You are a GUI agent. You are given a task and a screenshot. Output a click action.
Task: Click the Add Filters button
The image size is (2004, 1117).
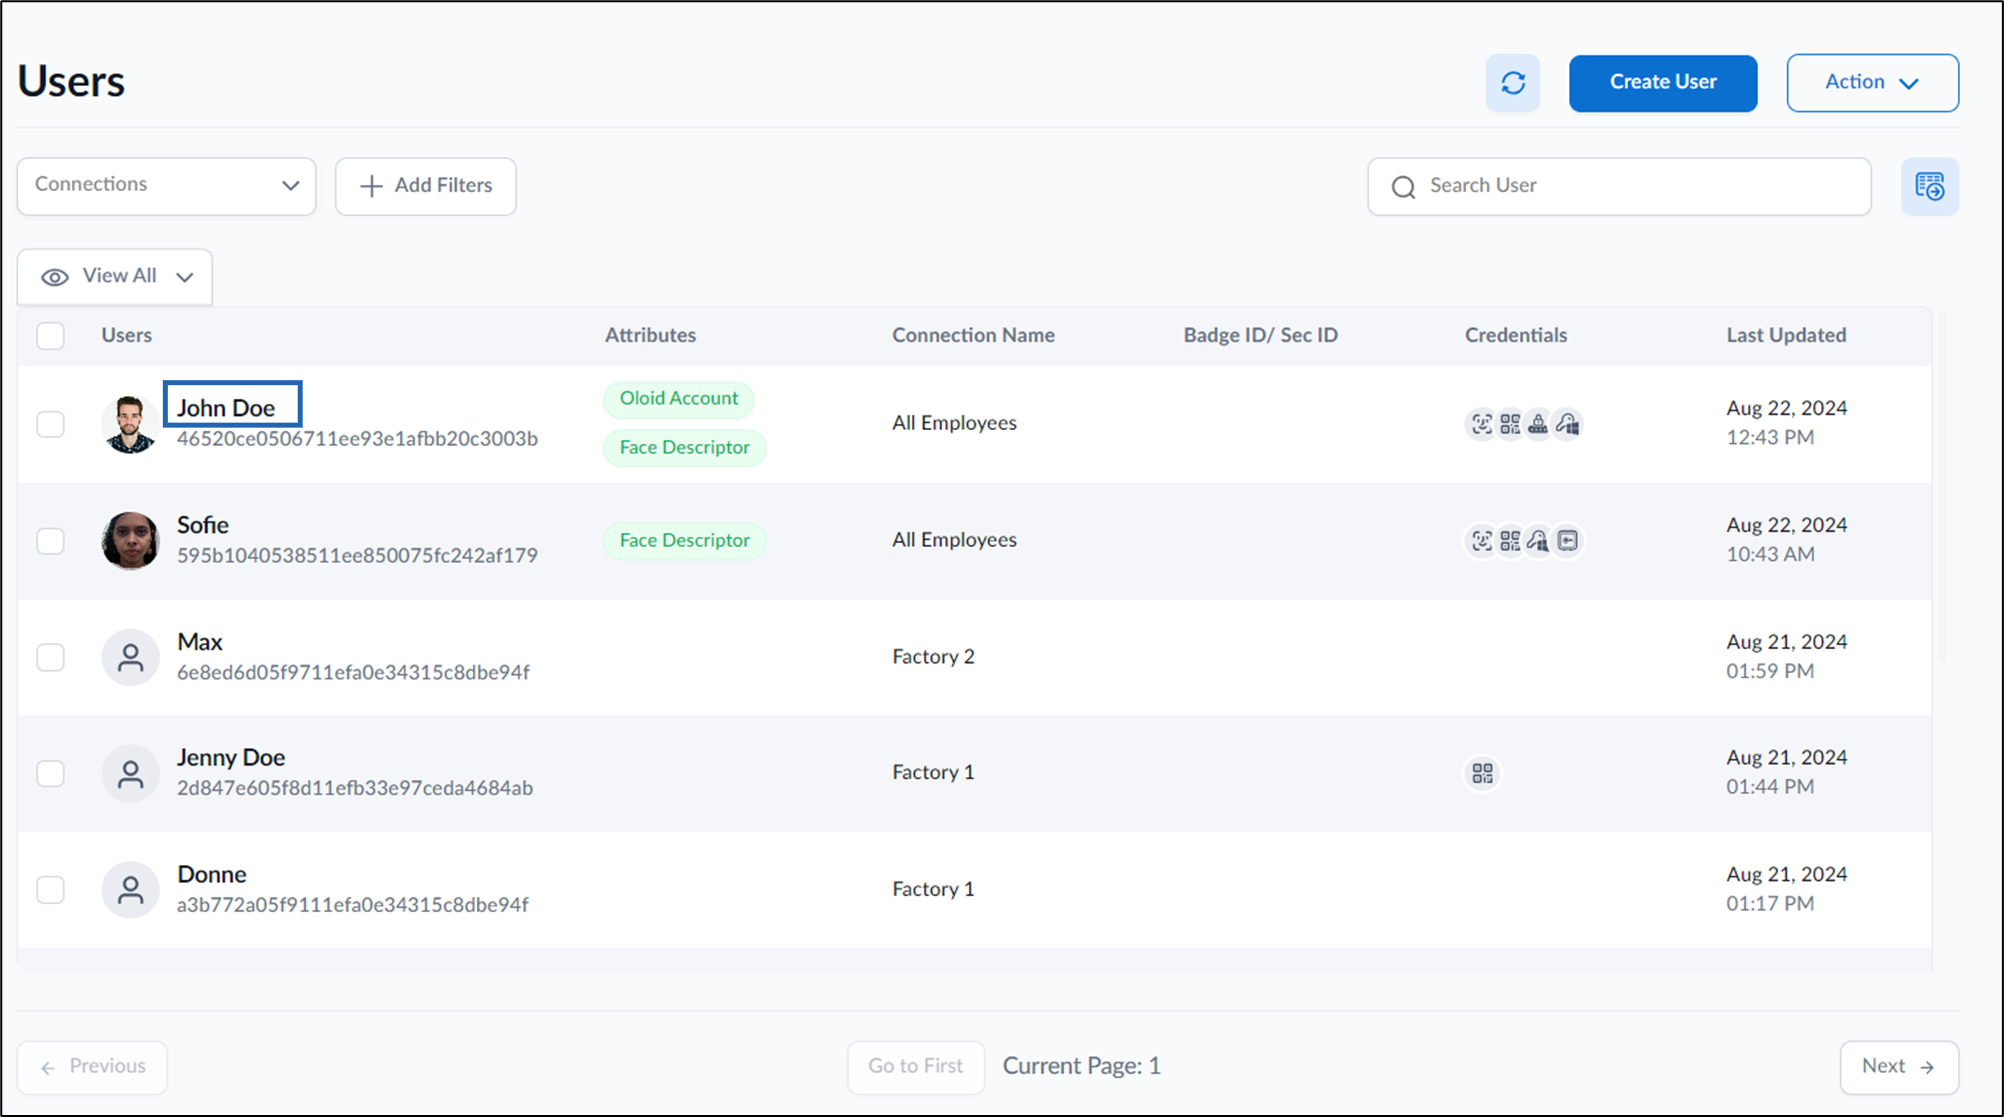(x=426, y=186)
